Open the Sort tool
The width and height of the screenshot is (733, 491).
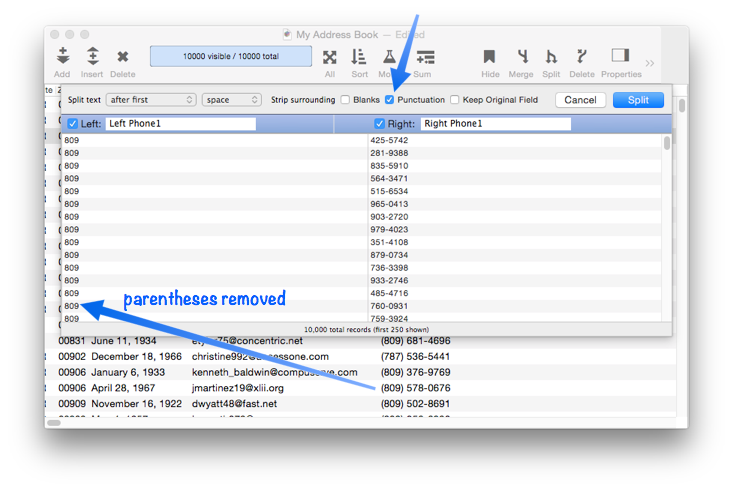pyautogui.click(x=359, y=58)
